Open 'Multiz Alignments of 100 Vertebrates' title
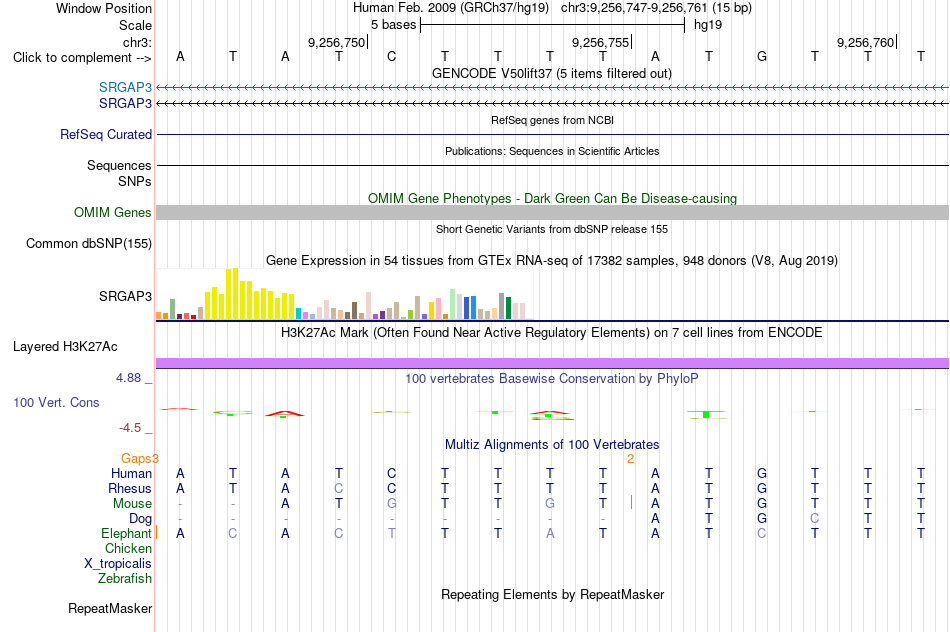The height and width of the screenshot is (632, 950). click(552, 444)
